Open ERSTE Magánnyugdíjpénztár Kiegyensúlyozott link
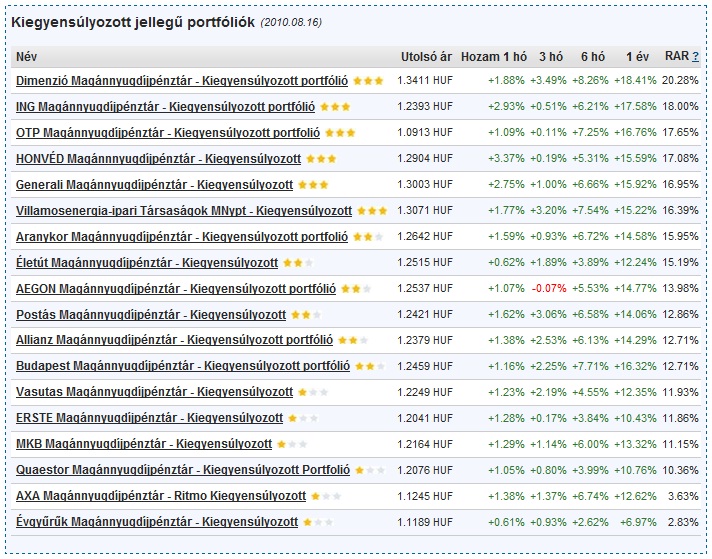The width and height of the screenshot is (712, 559). (149, 418)
